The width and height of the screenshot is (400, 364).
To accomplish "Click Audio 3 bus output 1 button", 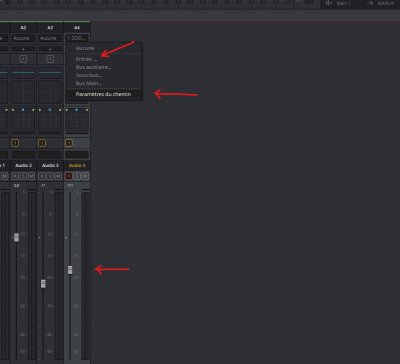I will point(42,143).
